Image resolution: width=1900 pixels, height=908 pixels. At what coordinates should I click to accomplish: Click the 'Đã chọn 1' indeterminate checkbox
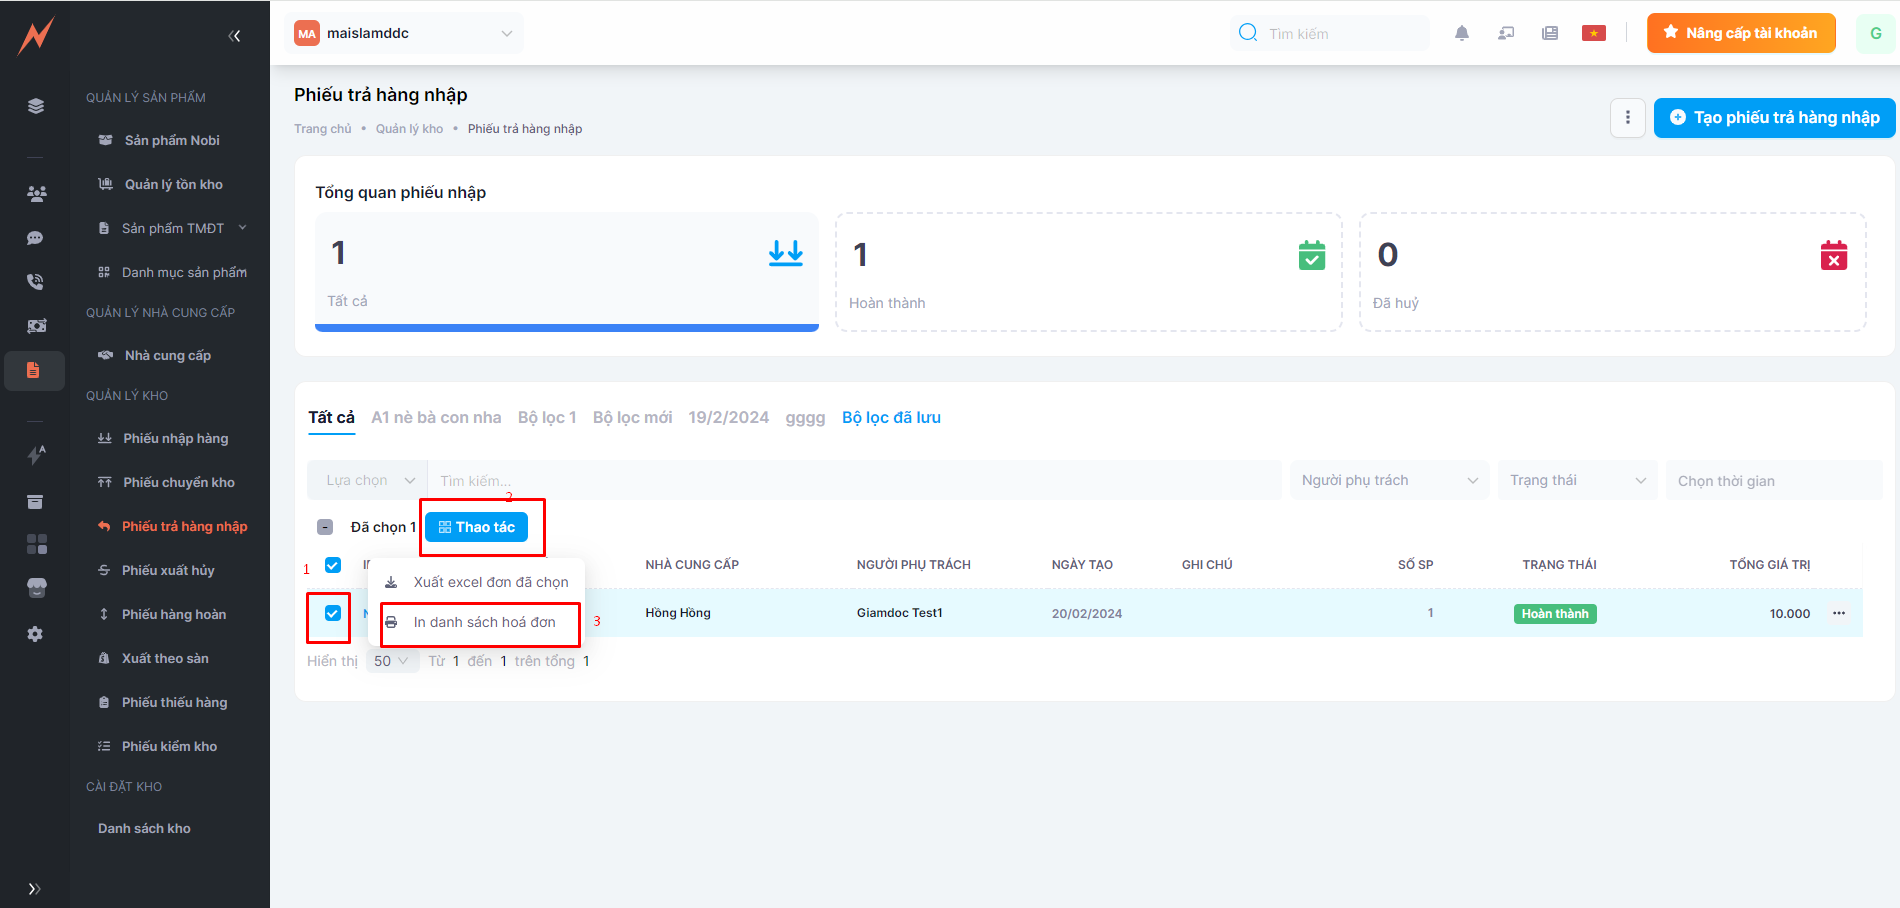click(325, 527)
